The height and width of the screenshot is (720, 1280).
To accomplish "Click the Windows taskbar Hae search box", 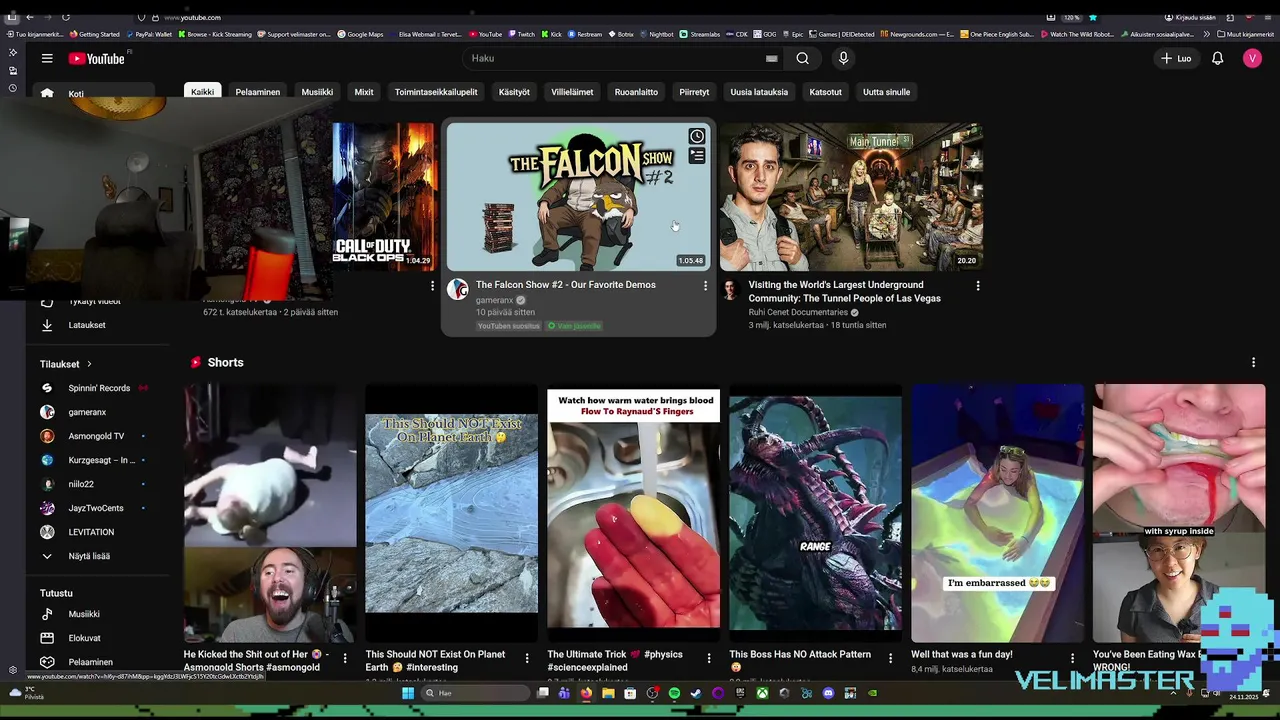I will tap(473, 693).
